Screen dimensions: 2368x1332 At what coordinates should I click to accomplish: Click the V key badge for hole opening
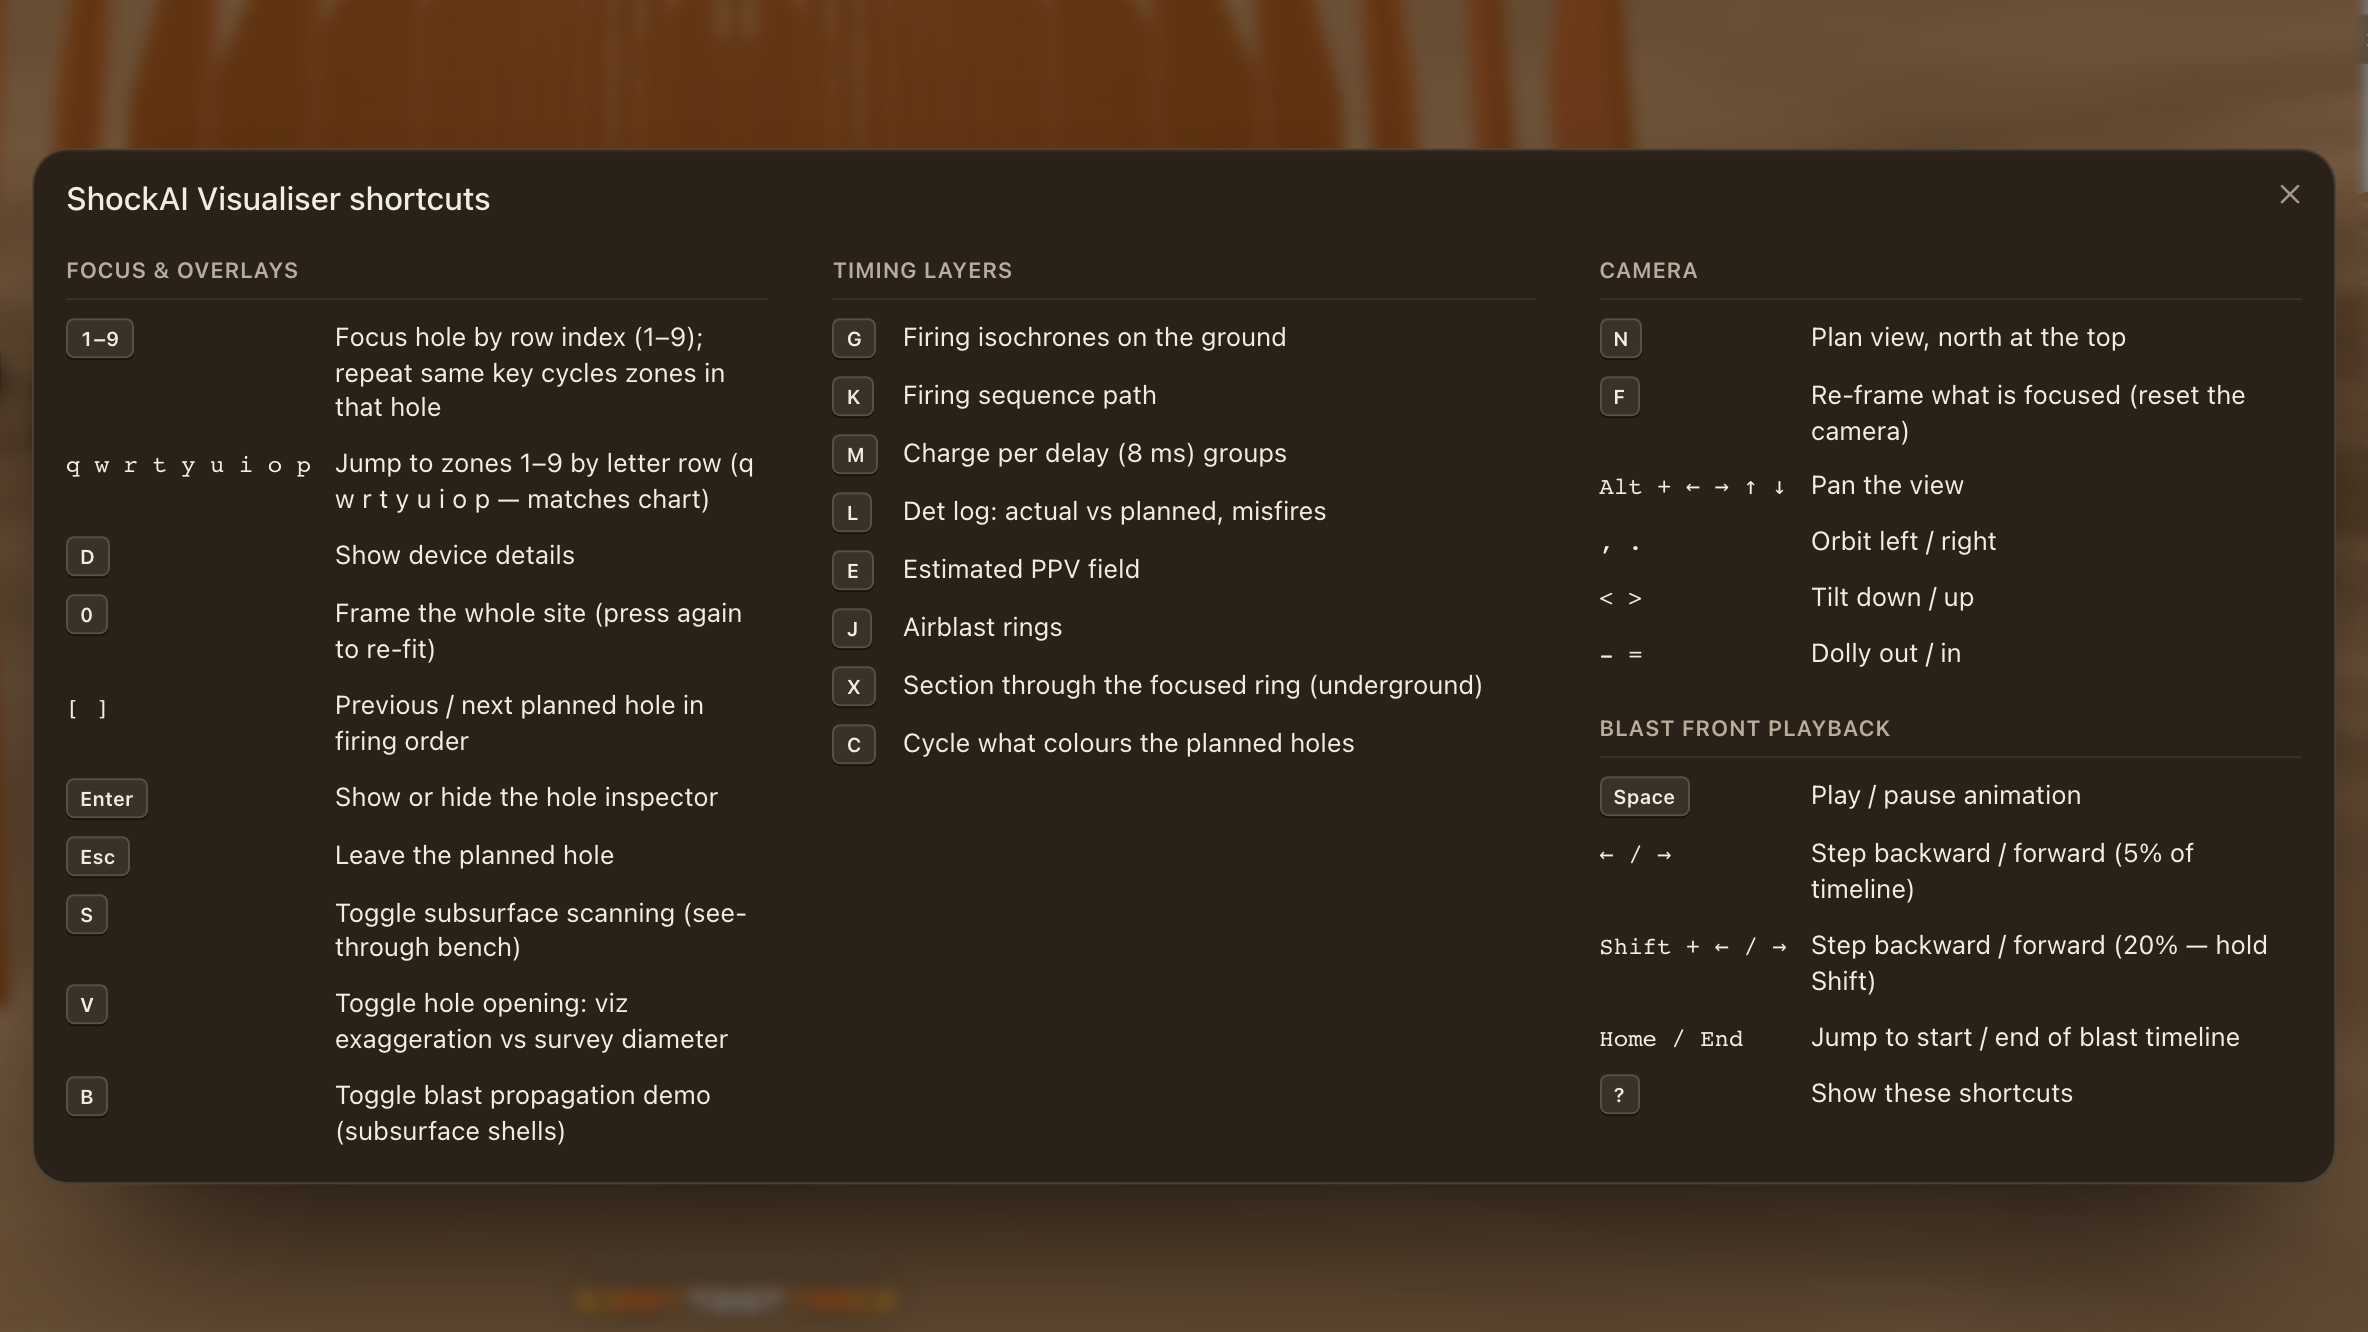click(x=87, y=1005)
